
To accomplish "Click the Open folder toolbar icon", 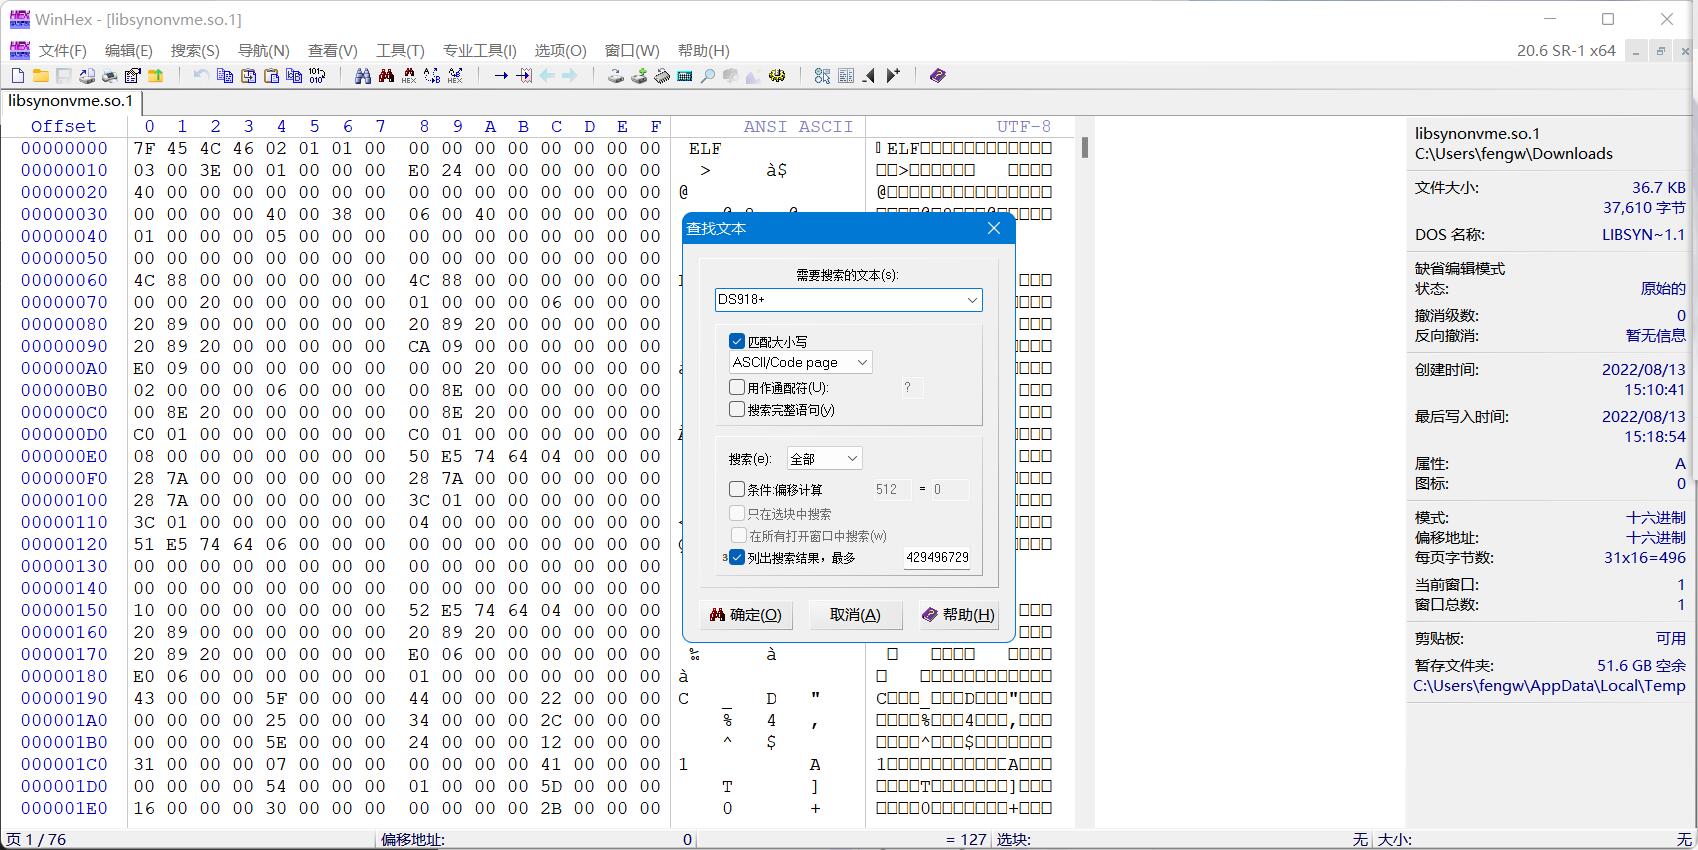I will click(x=41, y=76).
